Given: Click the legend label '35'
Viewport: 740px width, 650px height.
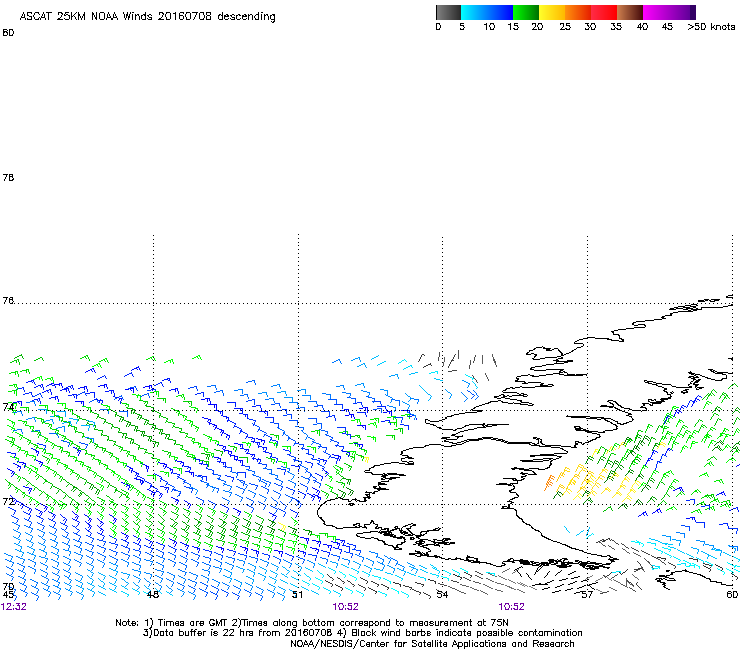Looking at the screenshot, I should 616,27.
